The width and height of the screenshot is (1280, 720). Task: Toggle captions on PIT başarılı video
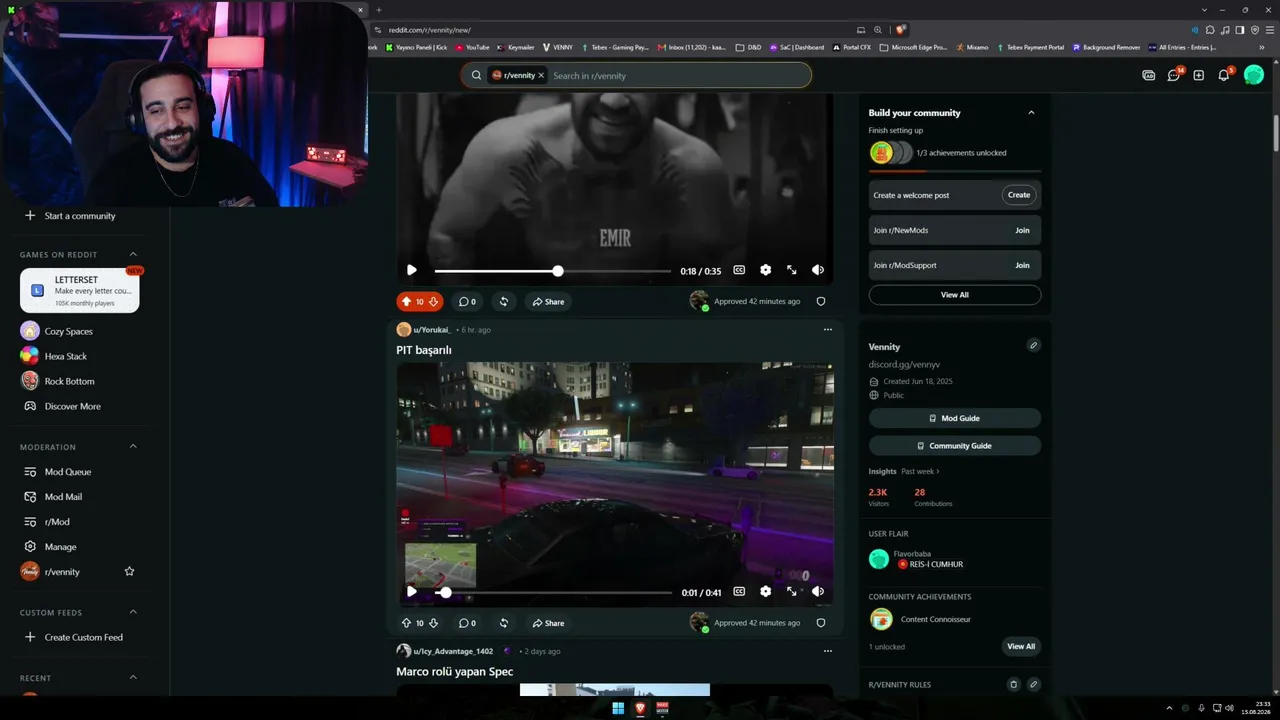coord(739,591)
